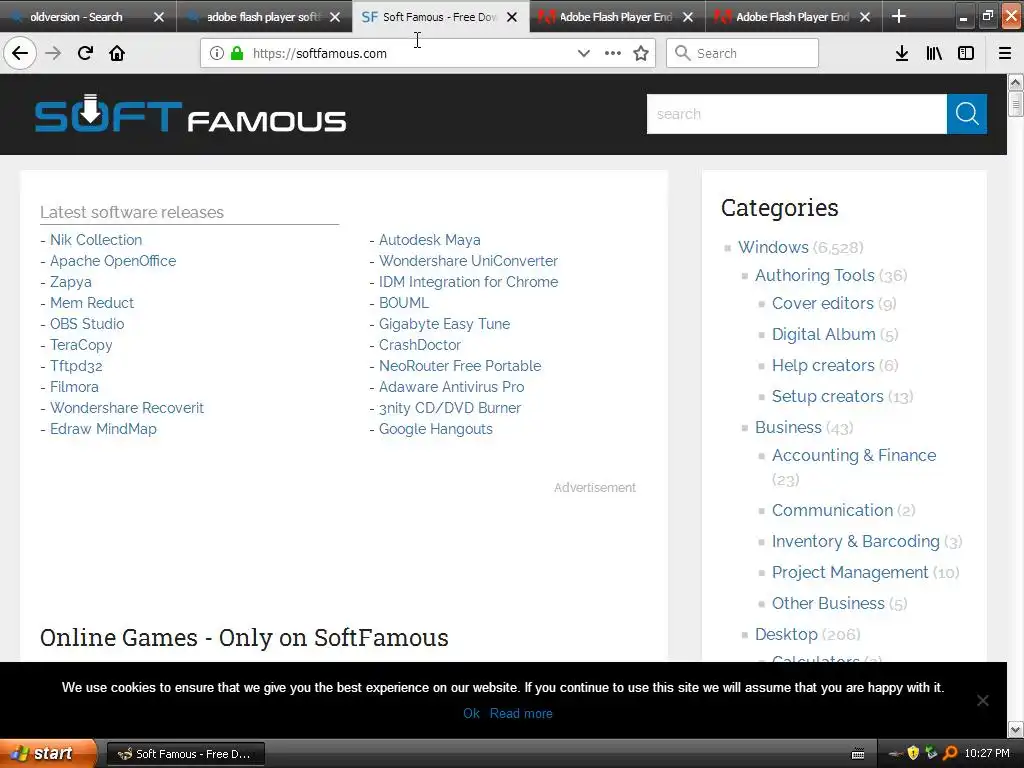Open the address bar history dropdown
The image size is (1024, 768).
click(584, 53)
